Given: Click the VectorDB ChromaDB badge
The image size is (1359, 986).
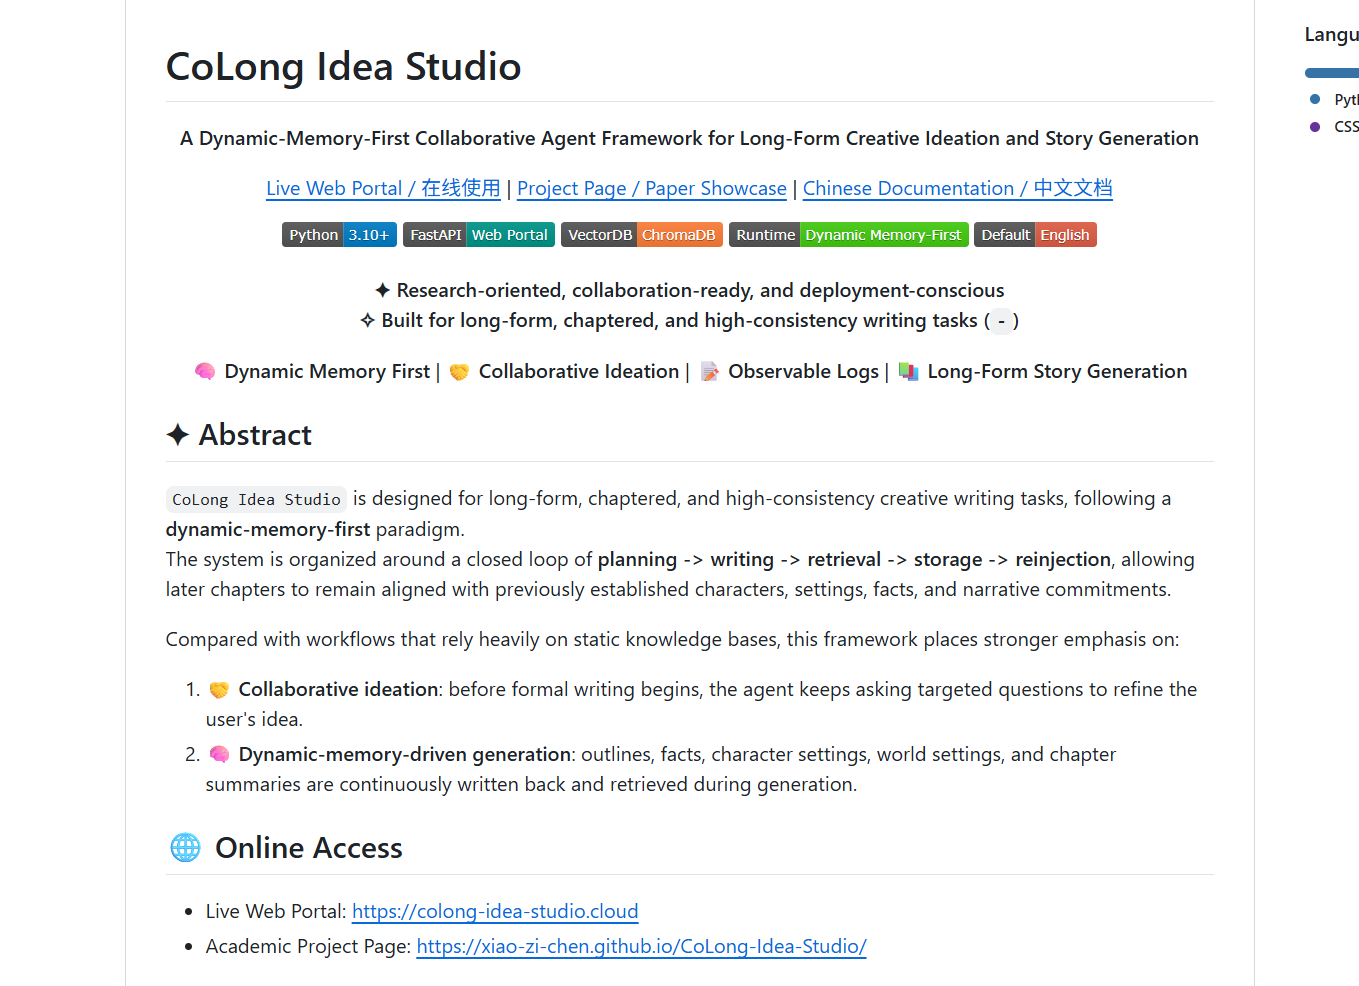Looking at the screenshot, I should [641, 234].
